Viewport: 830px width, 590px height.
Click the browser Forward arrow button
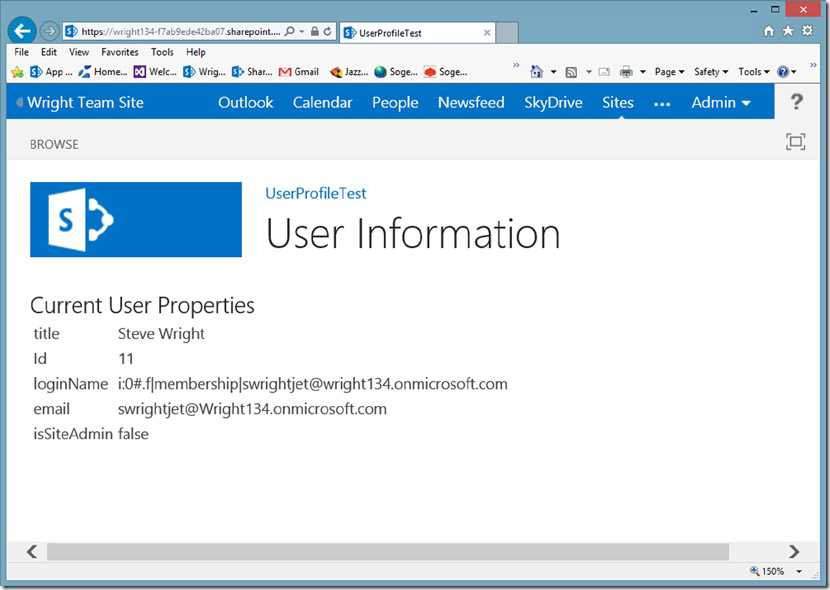[x=50, y=31]
